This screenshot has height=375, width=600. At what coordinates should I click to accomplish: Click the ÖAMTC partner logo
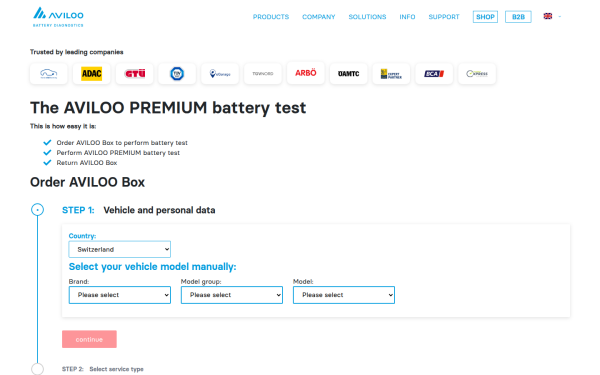tap(348, 73)
